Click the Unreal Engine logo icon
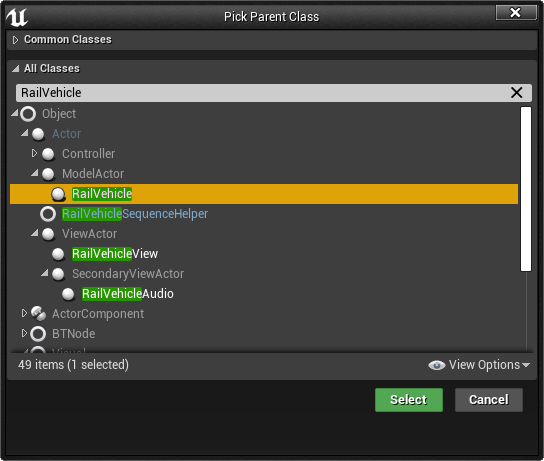Screen dimensions: 544x461 17,17
